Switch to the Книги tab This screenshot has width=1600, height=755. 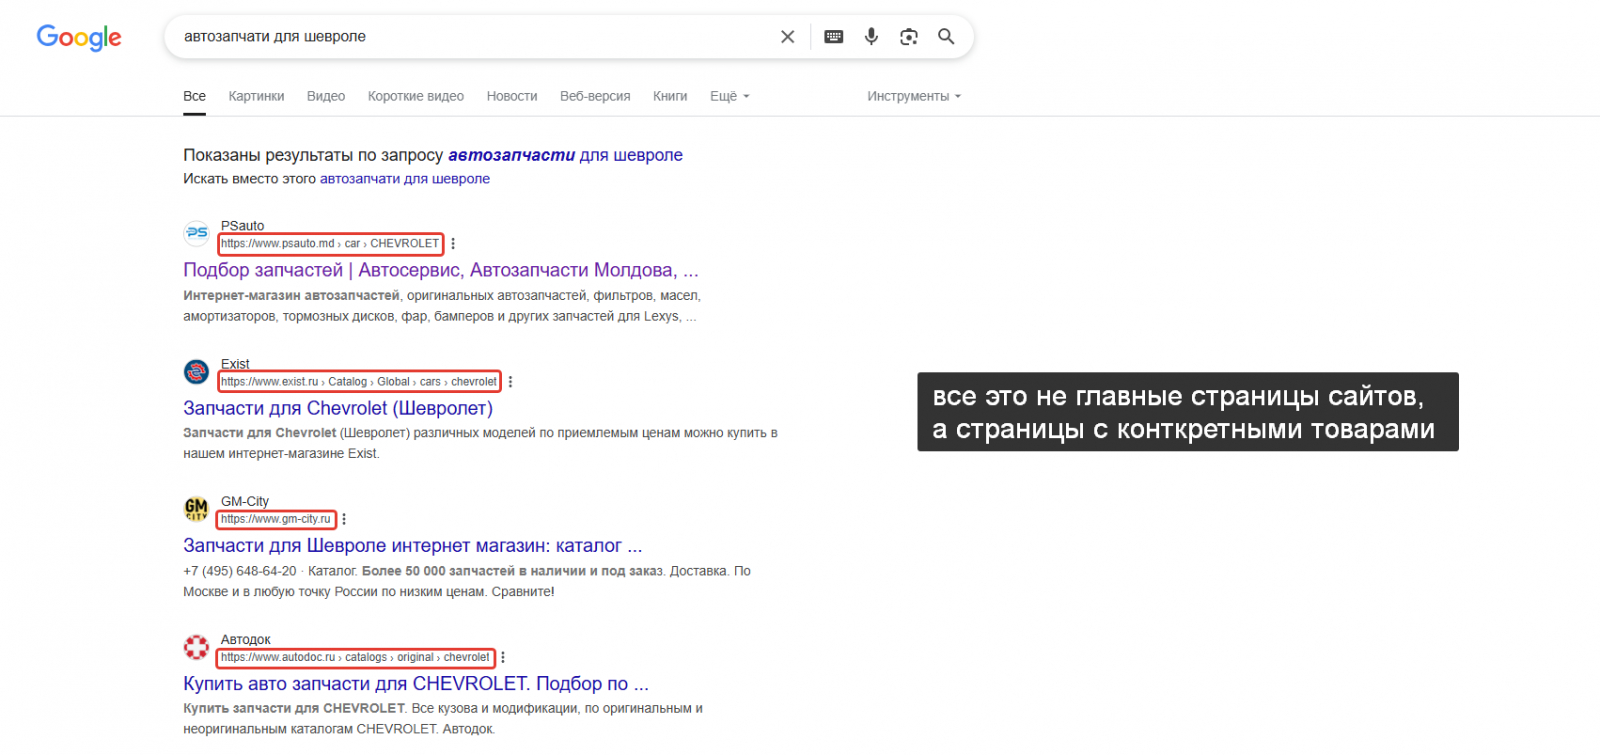tap(670, 96)
